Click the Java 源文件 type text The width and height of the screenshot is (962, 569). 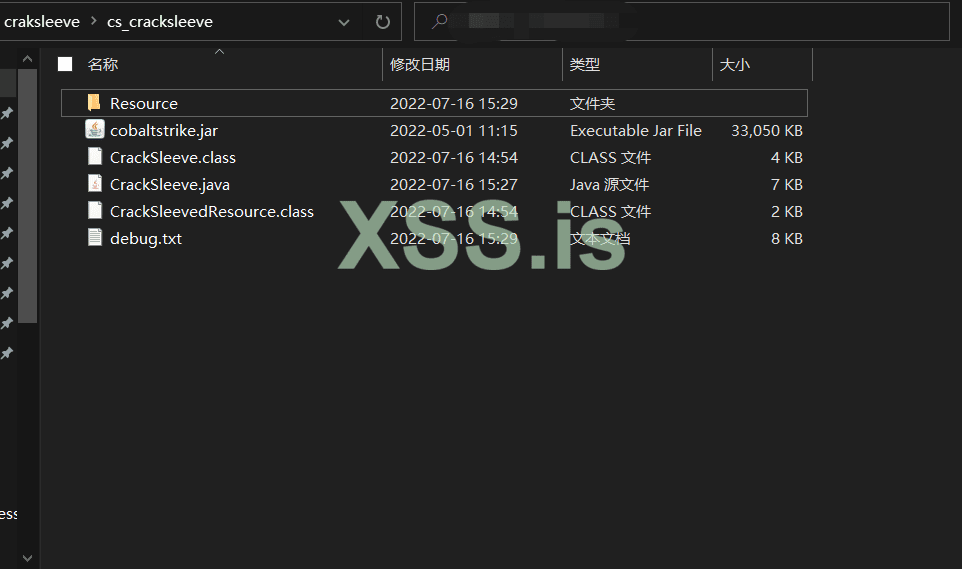coord(609,184)
